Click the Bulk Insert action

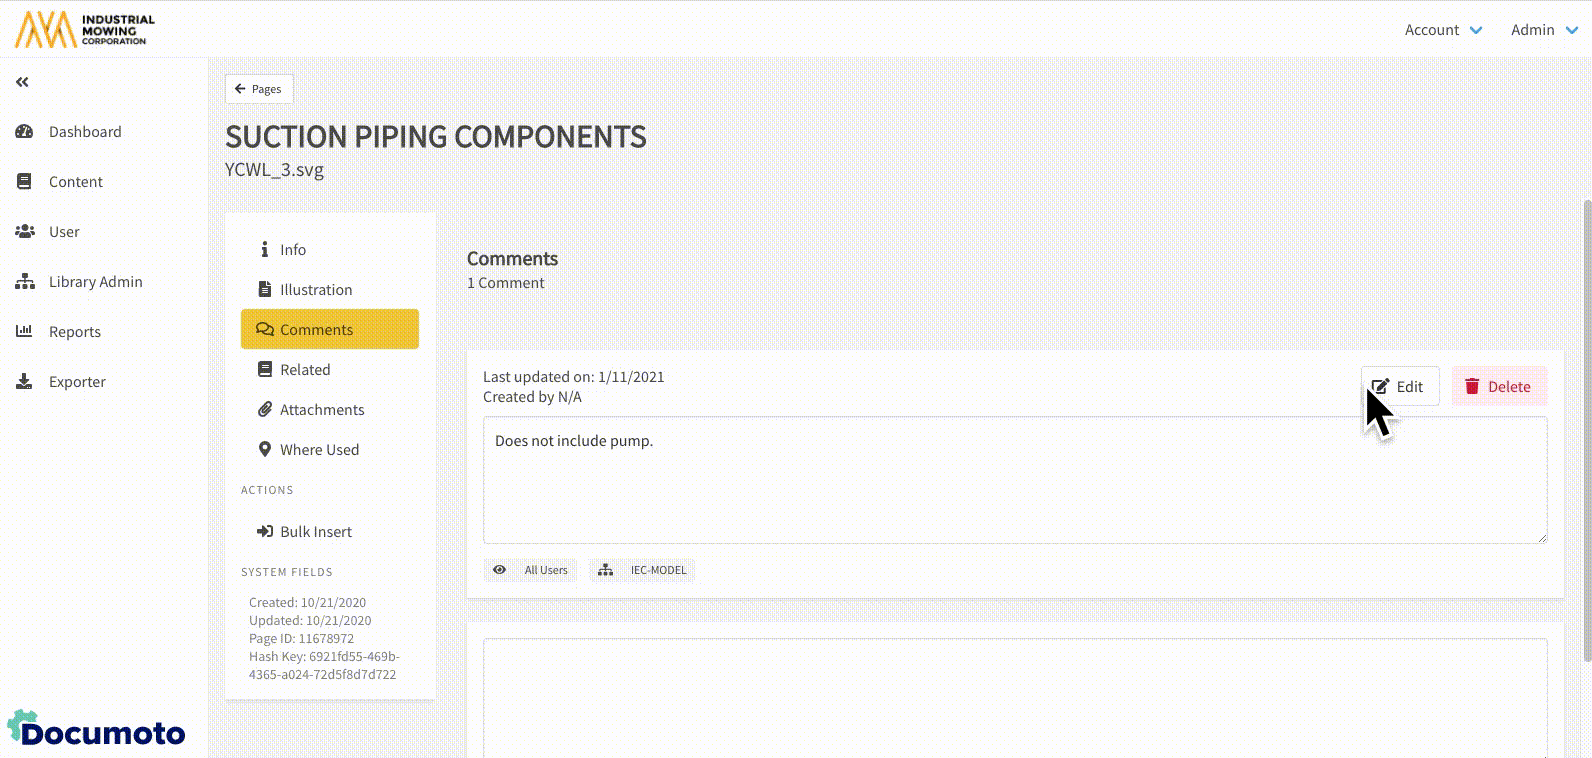click(x=315, y=532)
